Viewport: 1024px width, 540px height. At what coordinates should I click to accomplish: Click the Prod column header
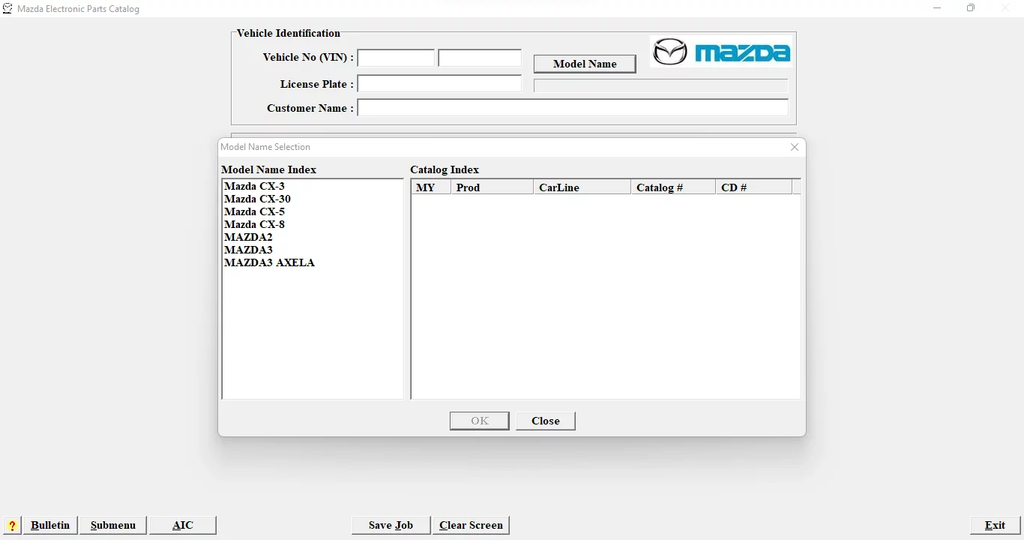tap(490, 187)
